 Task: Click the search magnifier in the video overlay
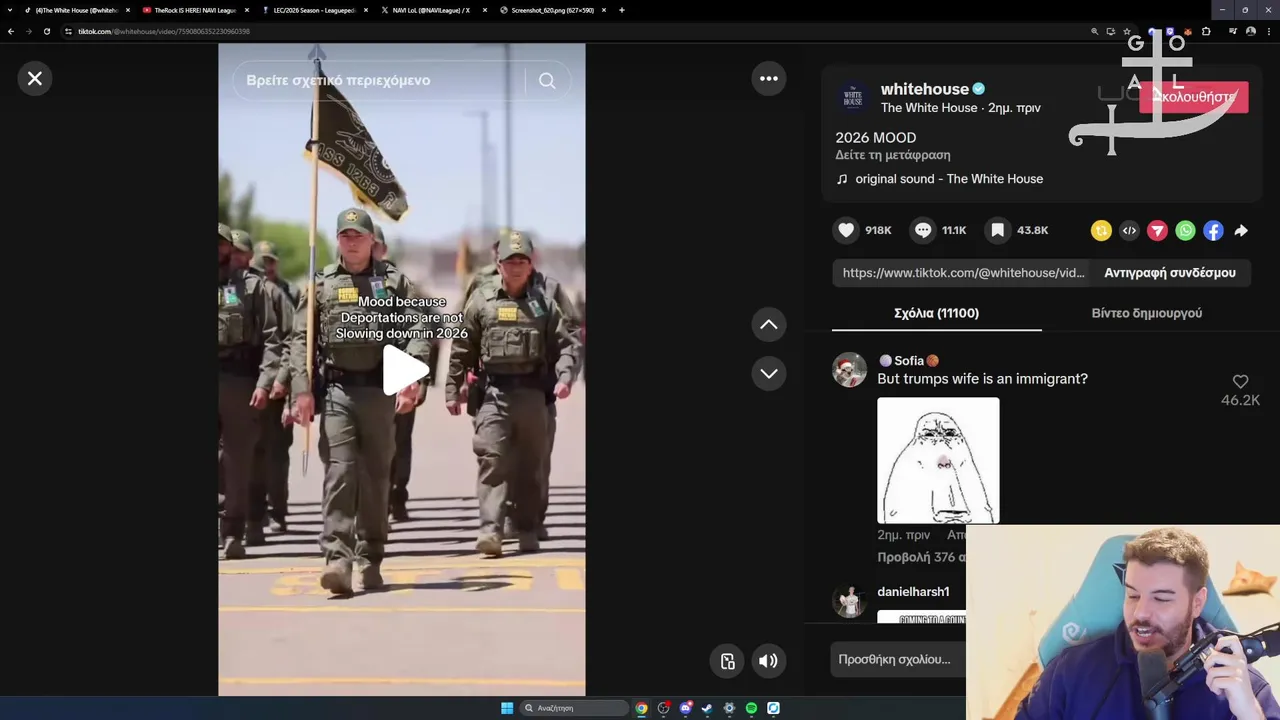coord(547,81)
